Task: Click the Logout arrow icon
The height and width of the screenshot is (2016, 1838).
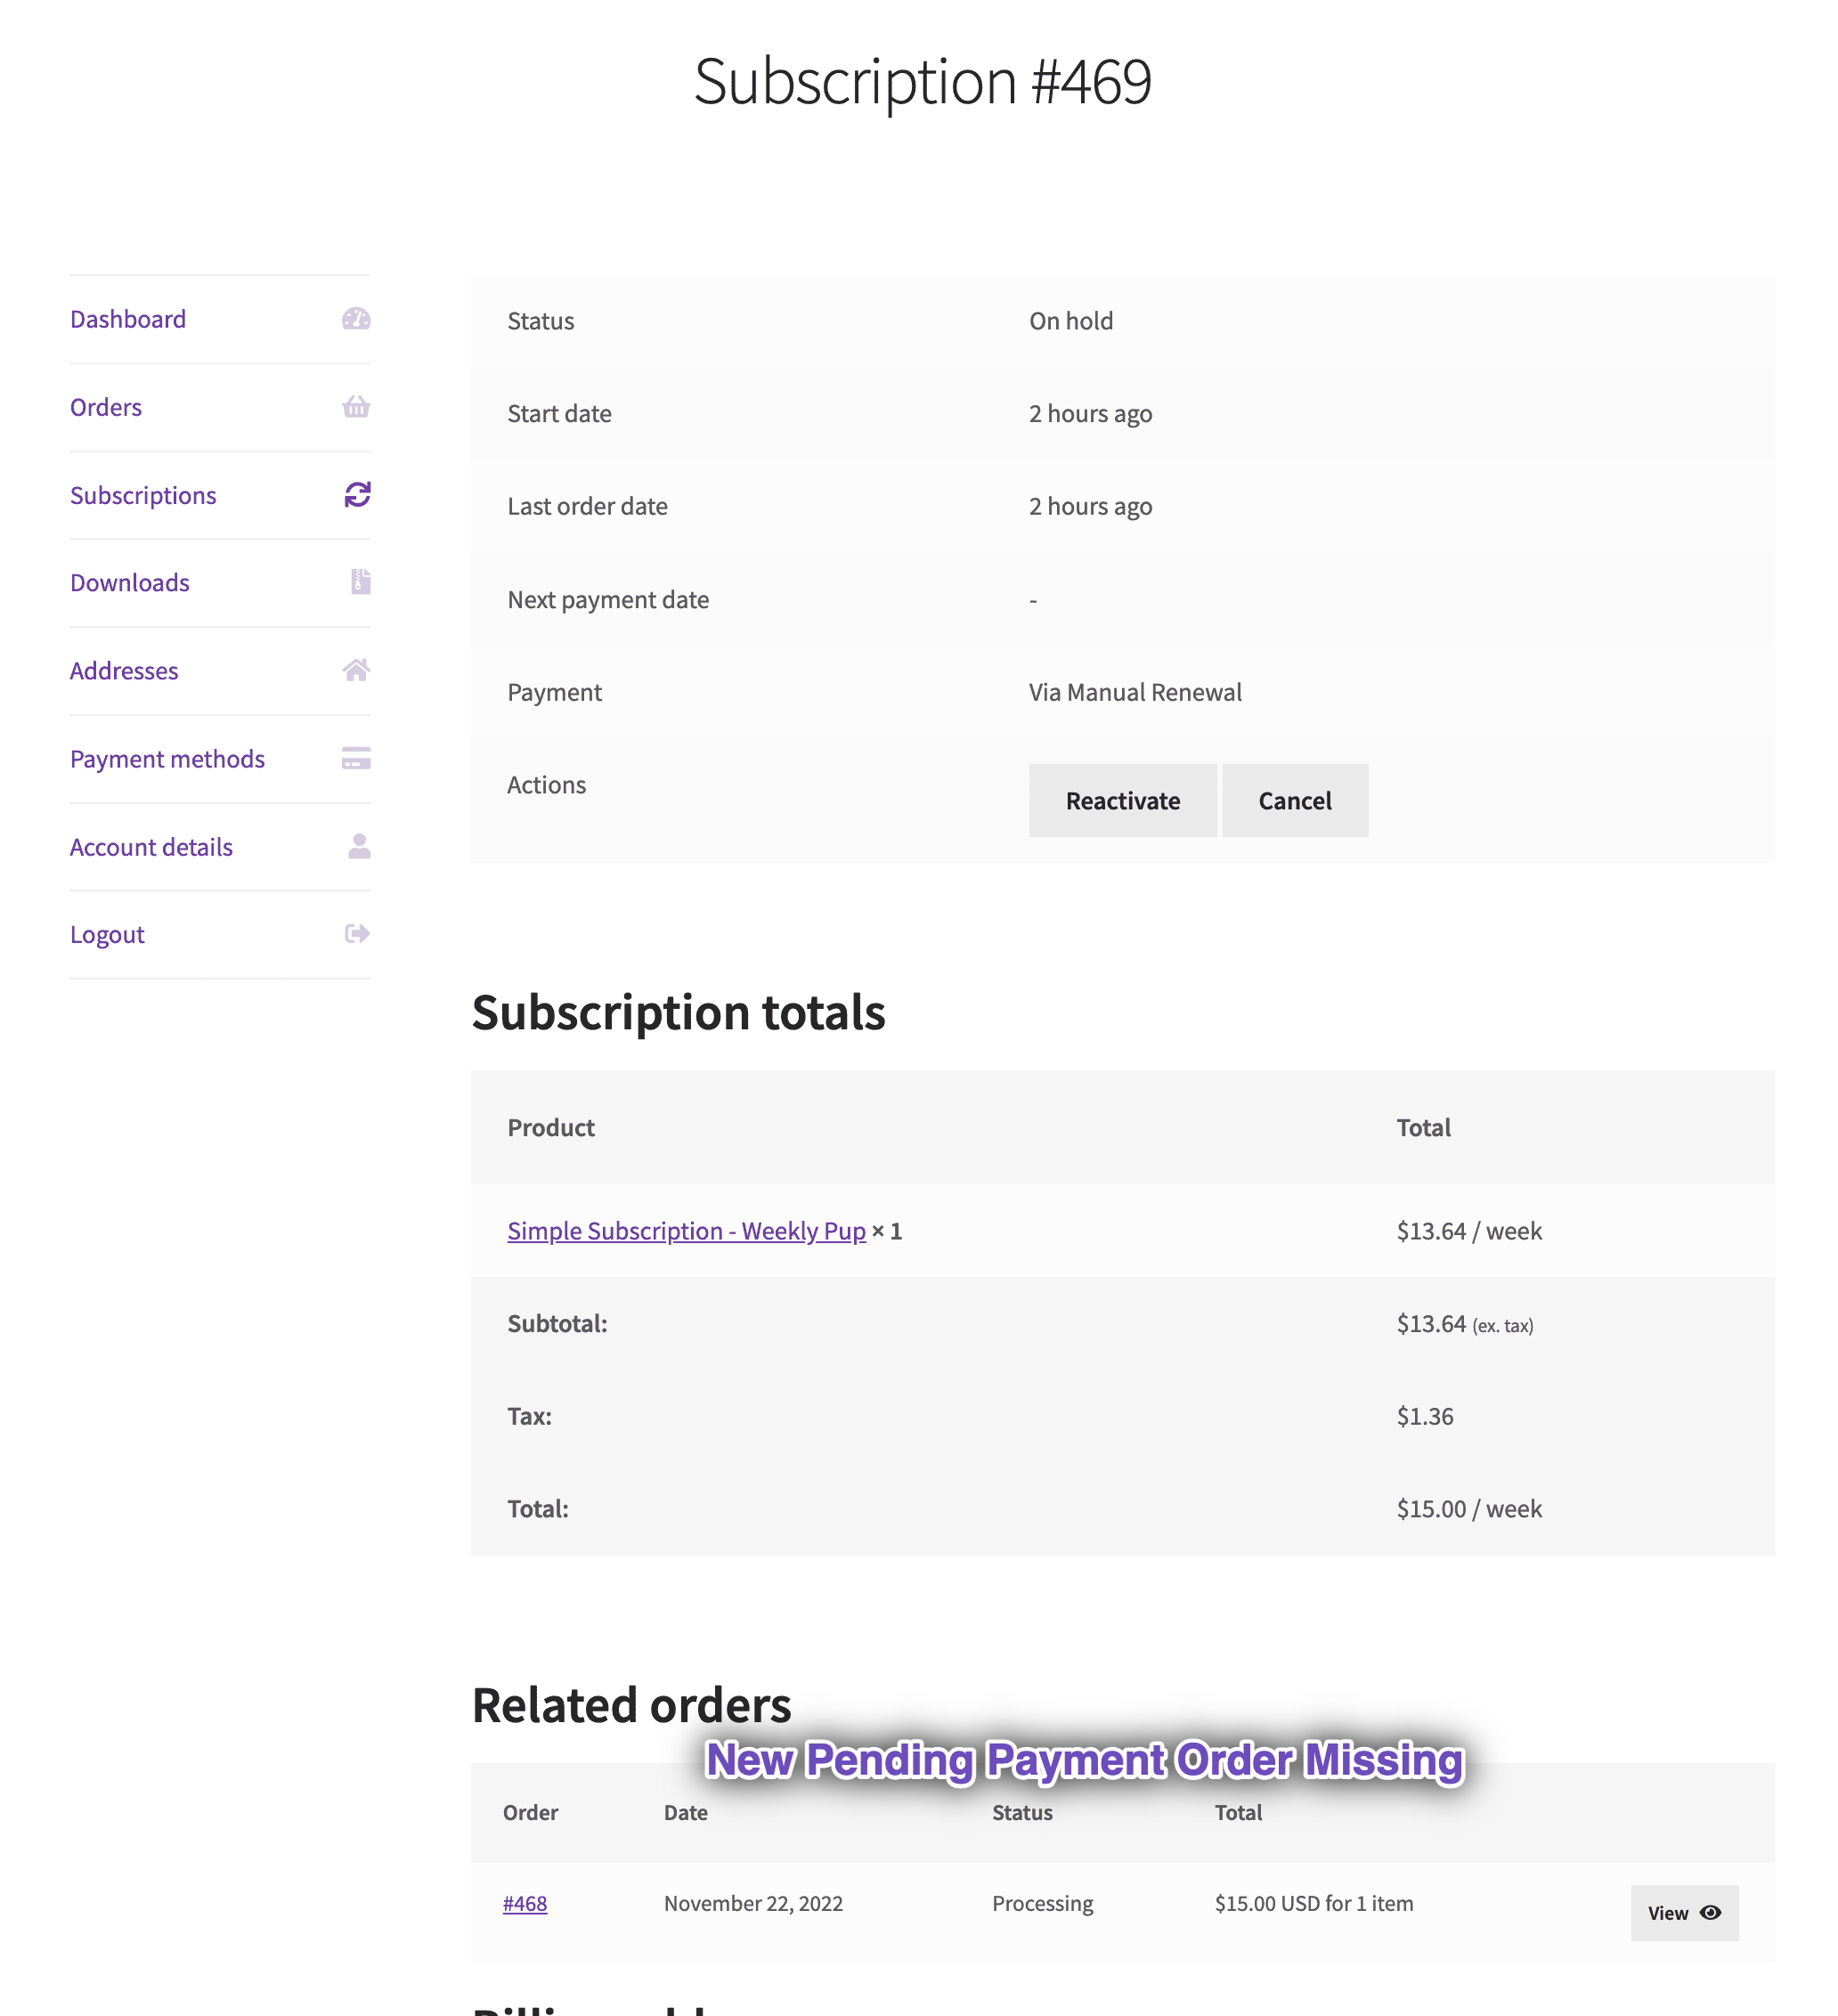Action: 357,934
